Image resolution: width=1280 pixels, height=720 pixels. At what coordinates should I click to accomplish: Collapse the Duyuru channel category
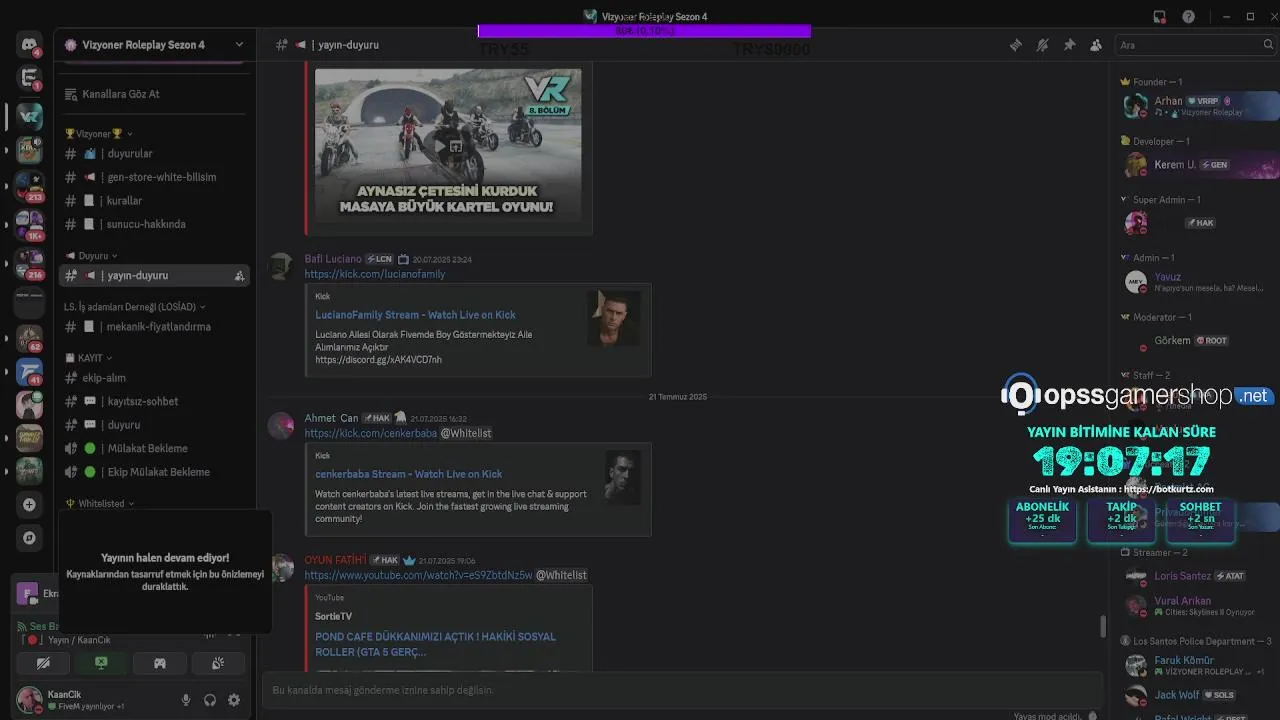[x=92, y=255]
